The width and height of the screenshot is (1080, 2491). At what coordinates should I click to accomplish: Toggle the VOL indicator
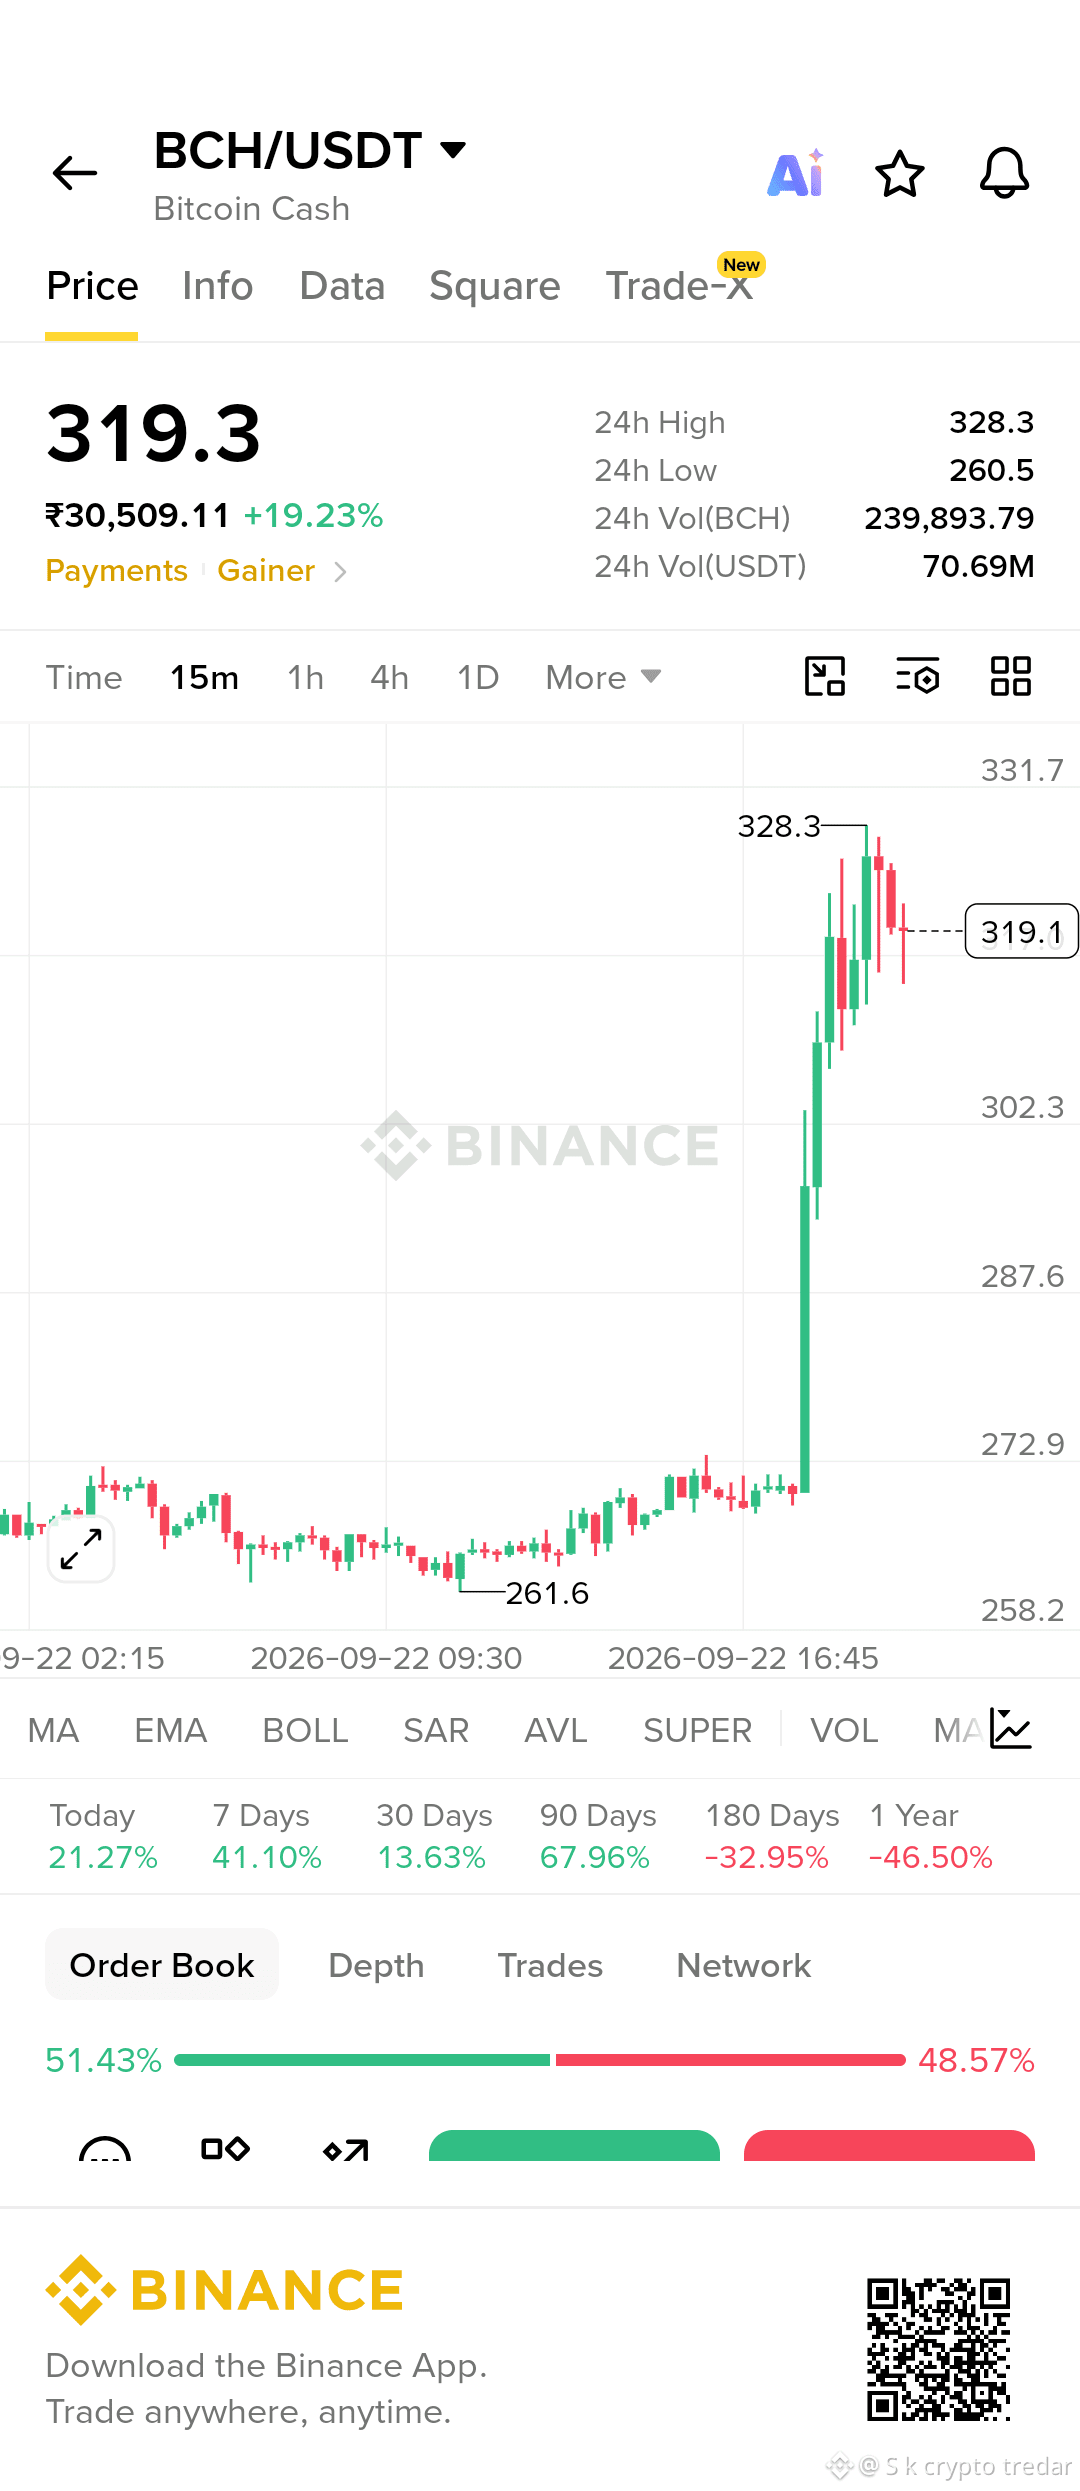click(x=844, y=1730)
